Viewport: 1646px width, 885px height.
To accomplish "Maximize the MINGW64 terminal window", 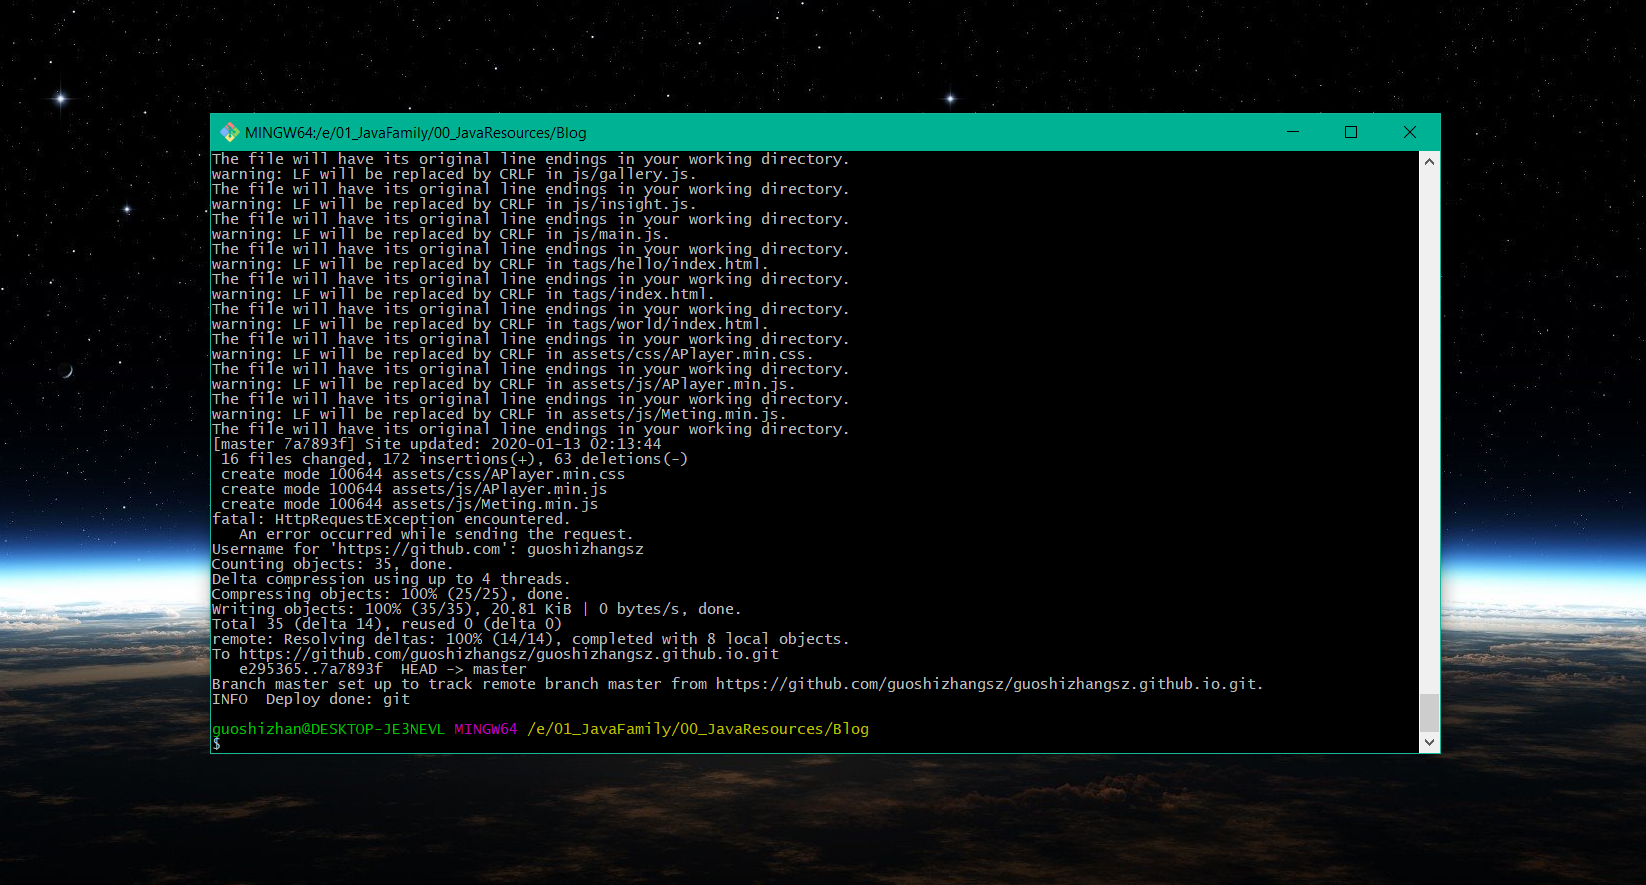I will tap(1350, 132).
